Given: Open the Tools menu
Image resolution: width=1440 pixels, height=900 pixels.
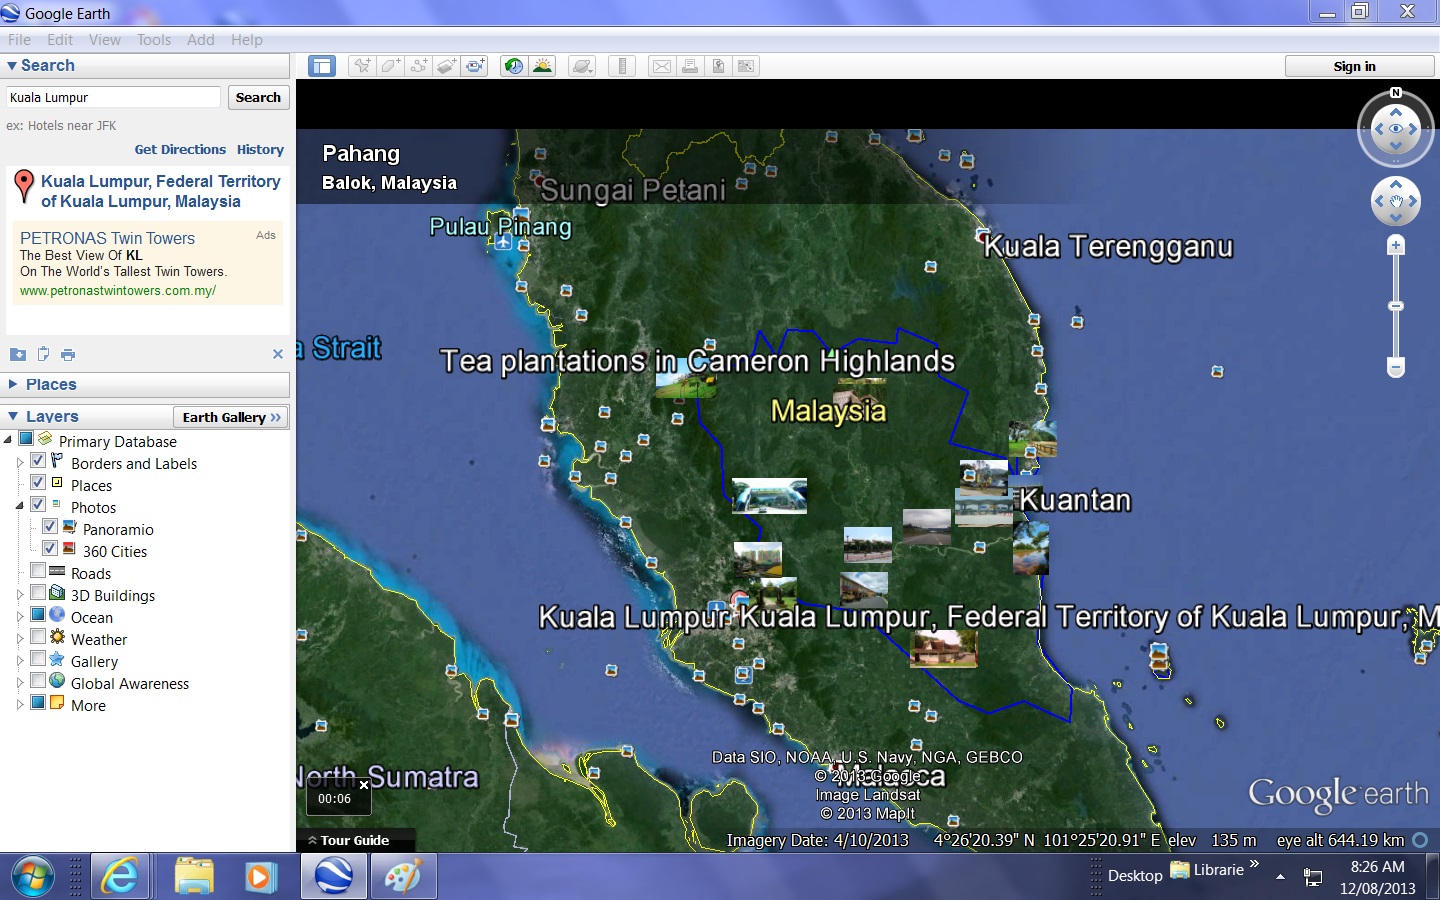Looking at the screenshot, I should coord(154,40).
